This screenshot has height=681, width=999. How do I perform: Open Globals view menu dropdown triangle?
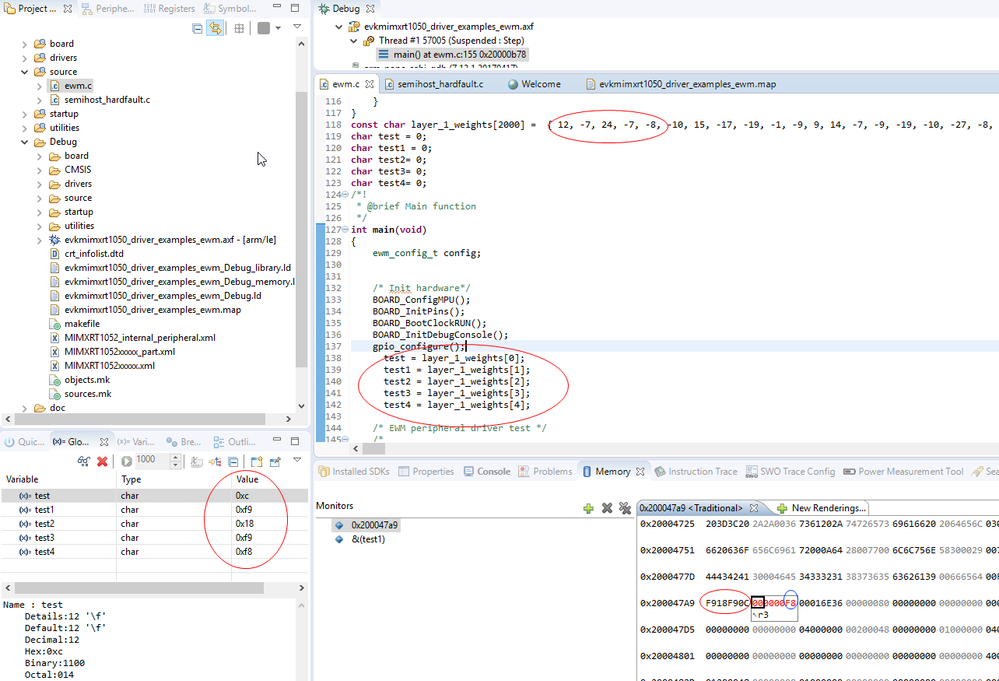click(x=297, y=459)
